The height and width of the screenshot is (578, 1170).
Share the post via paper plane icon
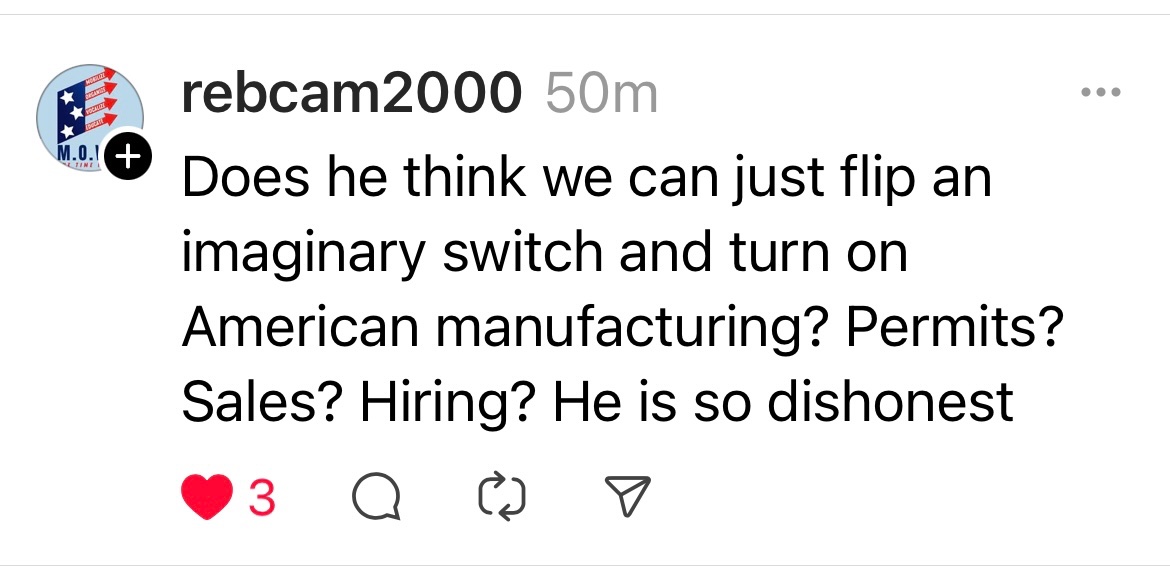[x=629, y=497]
